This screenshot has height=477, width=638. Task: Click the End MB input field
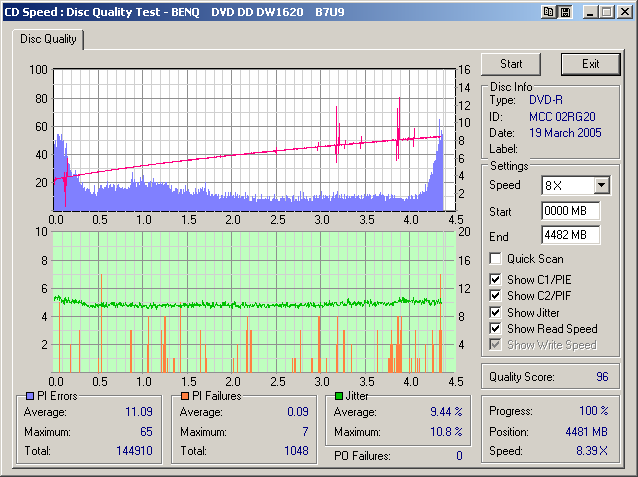[x=570, y=235]
